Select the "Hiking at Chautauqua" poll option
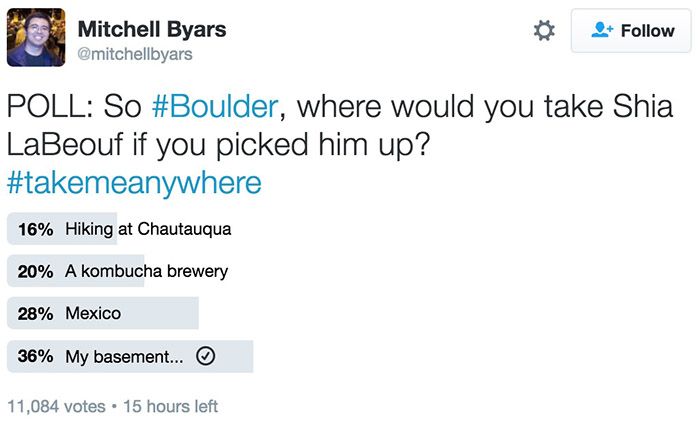Image resolution: width=700 pixels, height=430 pixels. pyautogui.click(x=148, y=229)
